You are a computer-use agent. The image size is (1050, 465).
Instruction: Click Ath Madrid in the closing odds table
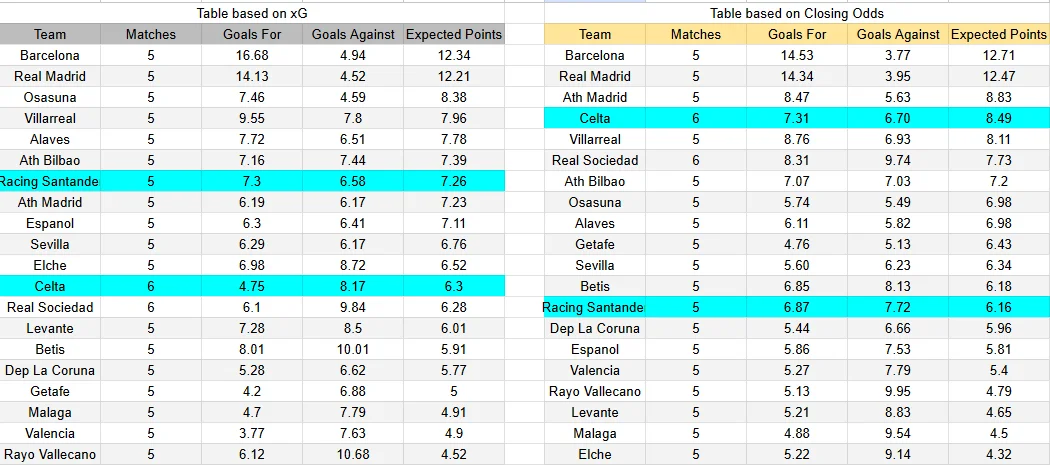[595, 97]
